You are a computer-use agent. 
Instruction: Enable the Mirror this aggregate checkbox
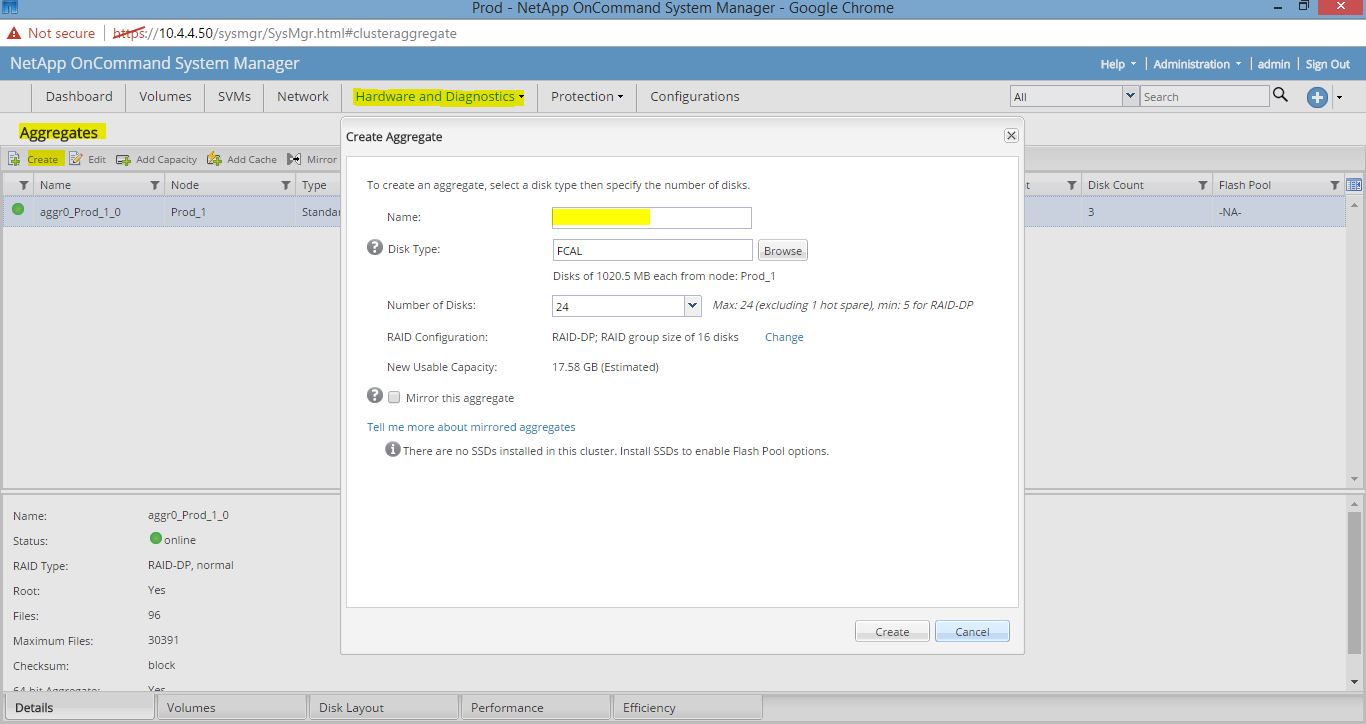click(394, 397)
